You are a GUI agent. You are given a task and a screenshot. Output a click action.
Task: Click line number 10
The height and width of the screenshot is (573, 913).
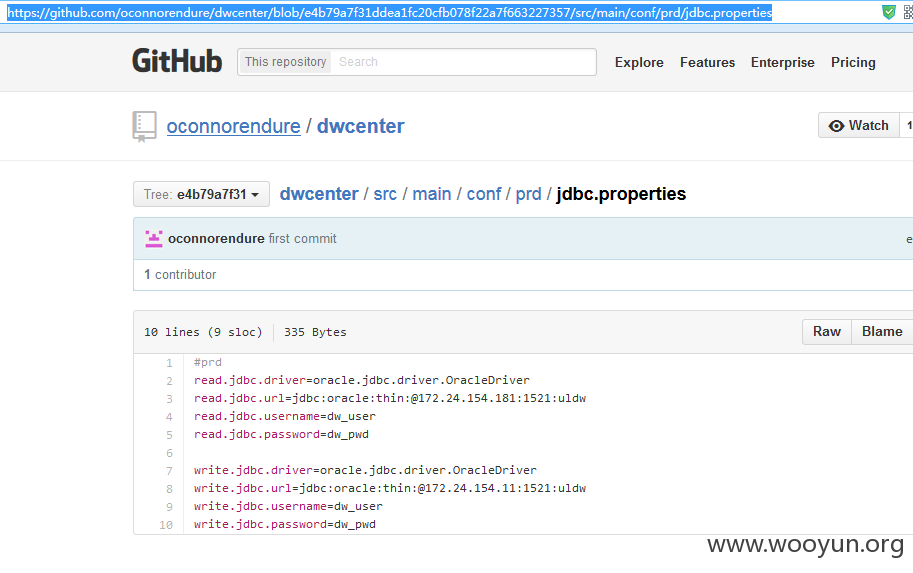tap(166, 525)
